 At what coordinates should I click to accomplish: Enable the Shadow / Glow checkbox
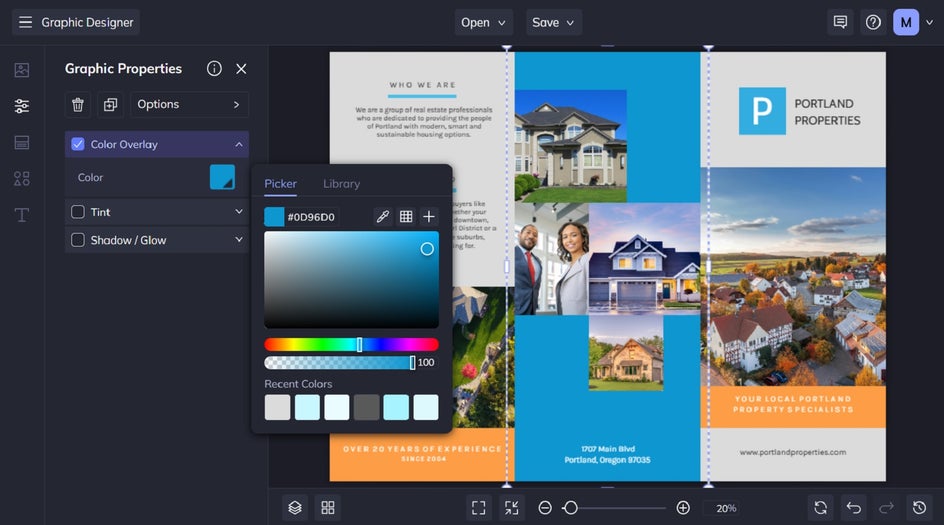click(x=78, y=240)
